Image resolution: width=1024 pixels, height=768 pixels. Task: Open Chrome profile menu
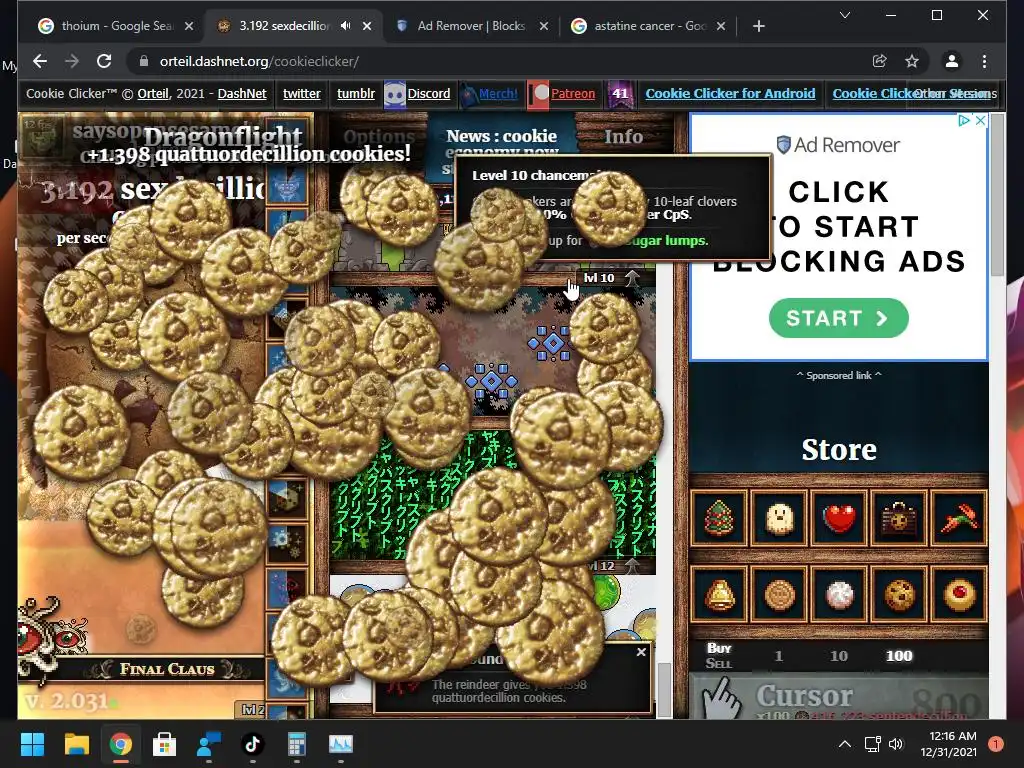tap(952, 61)
